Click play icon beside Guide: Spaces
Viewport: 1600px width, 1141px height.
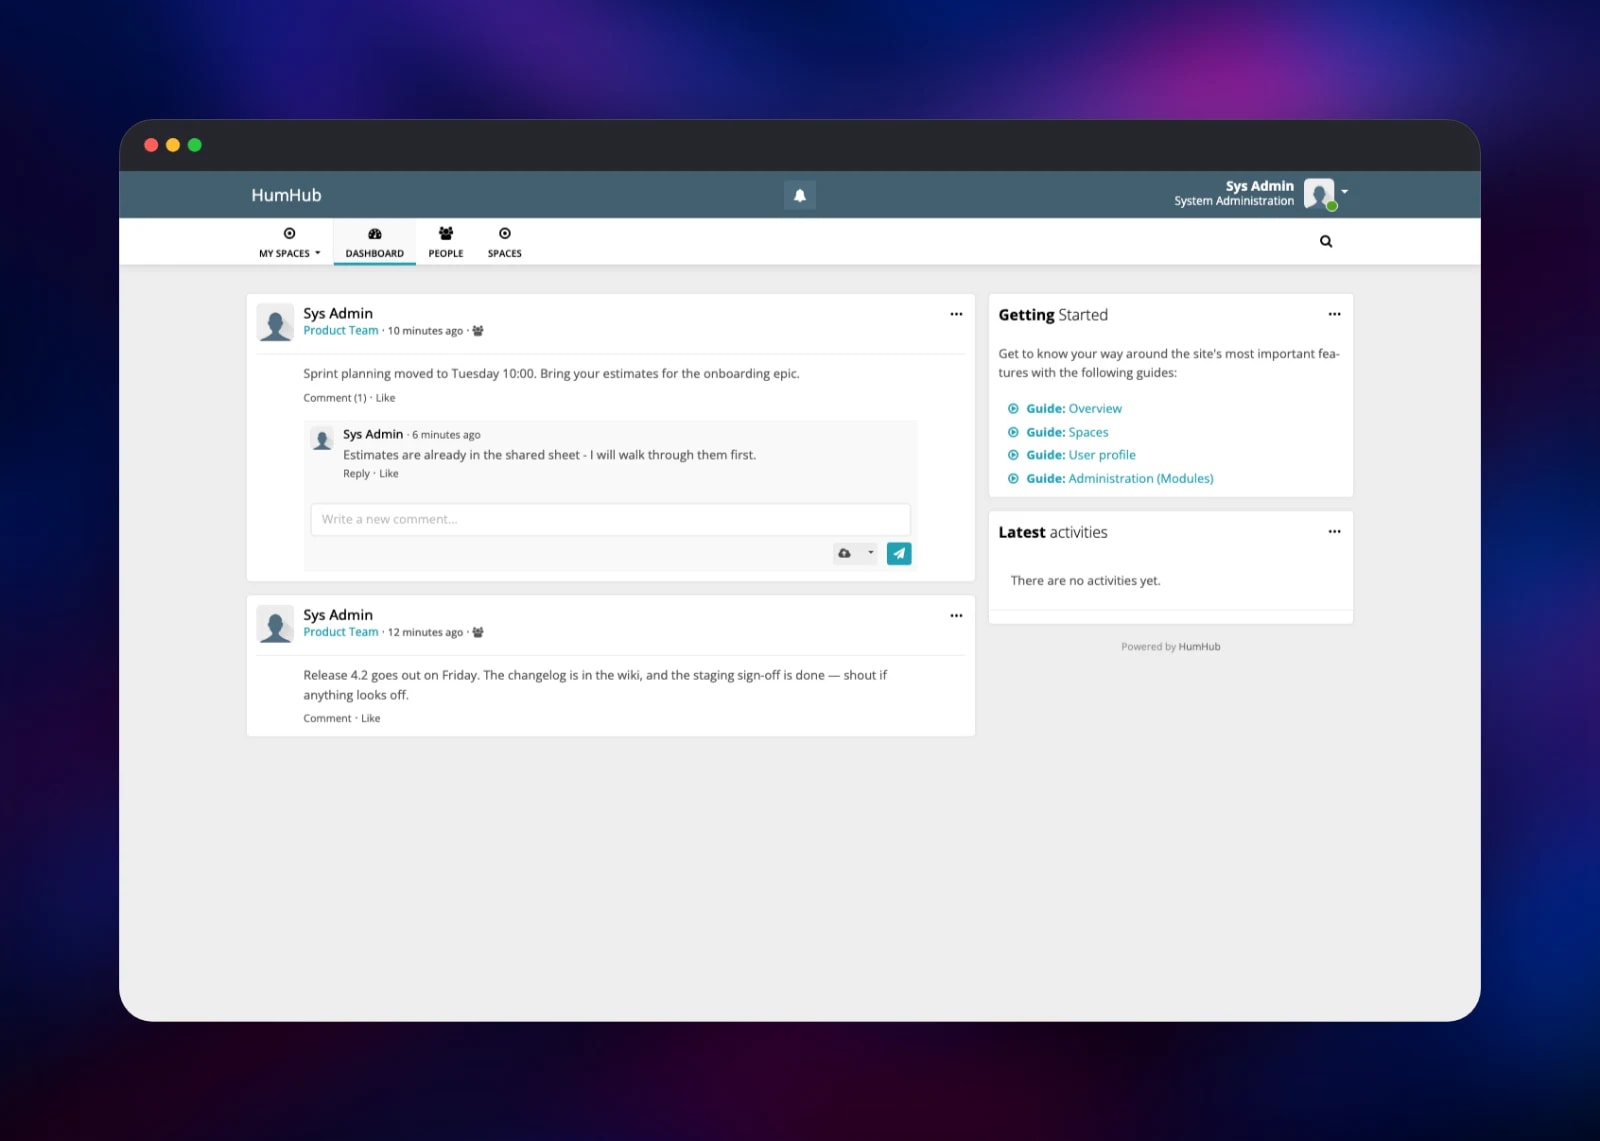tap(1013, 432)
